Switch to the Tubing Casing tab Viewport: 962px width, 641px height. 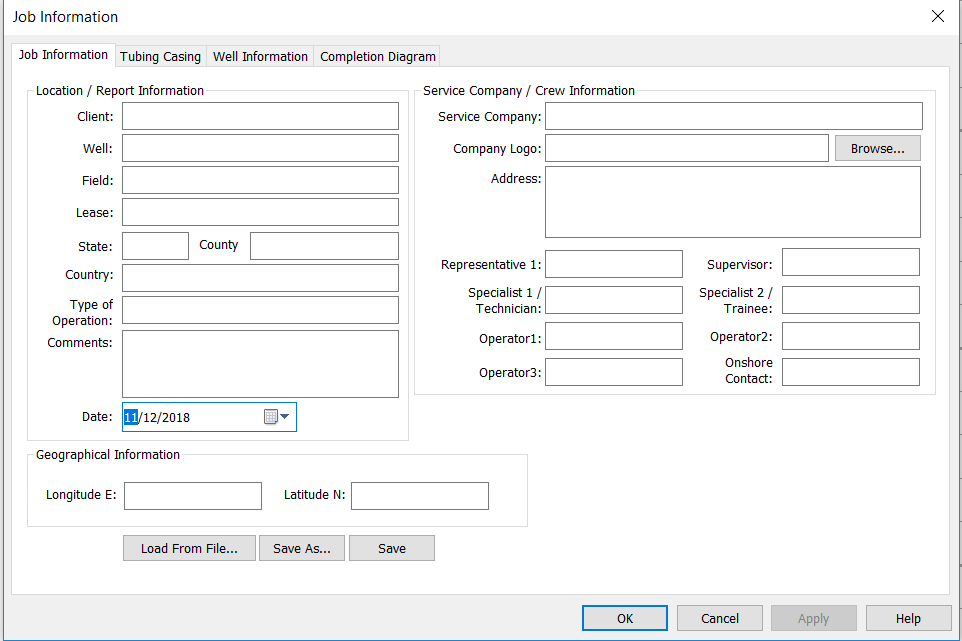point(160,57)
